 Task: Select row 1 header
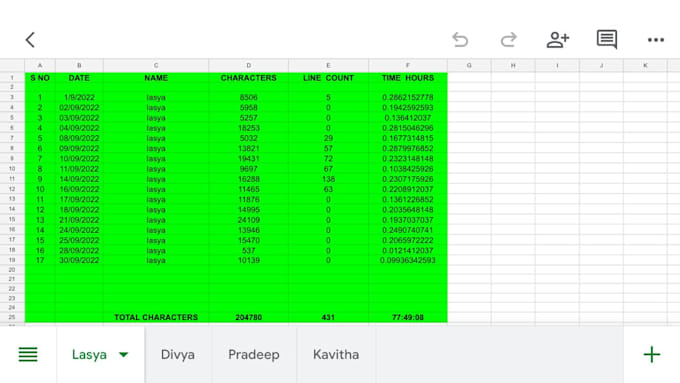[12, 78]
